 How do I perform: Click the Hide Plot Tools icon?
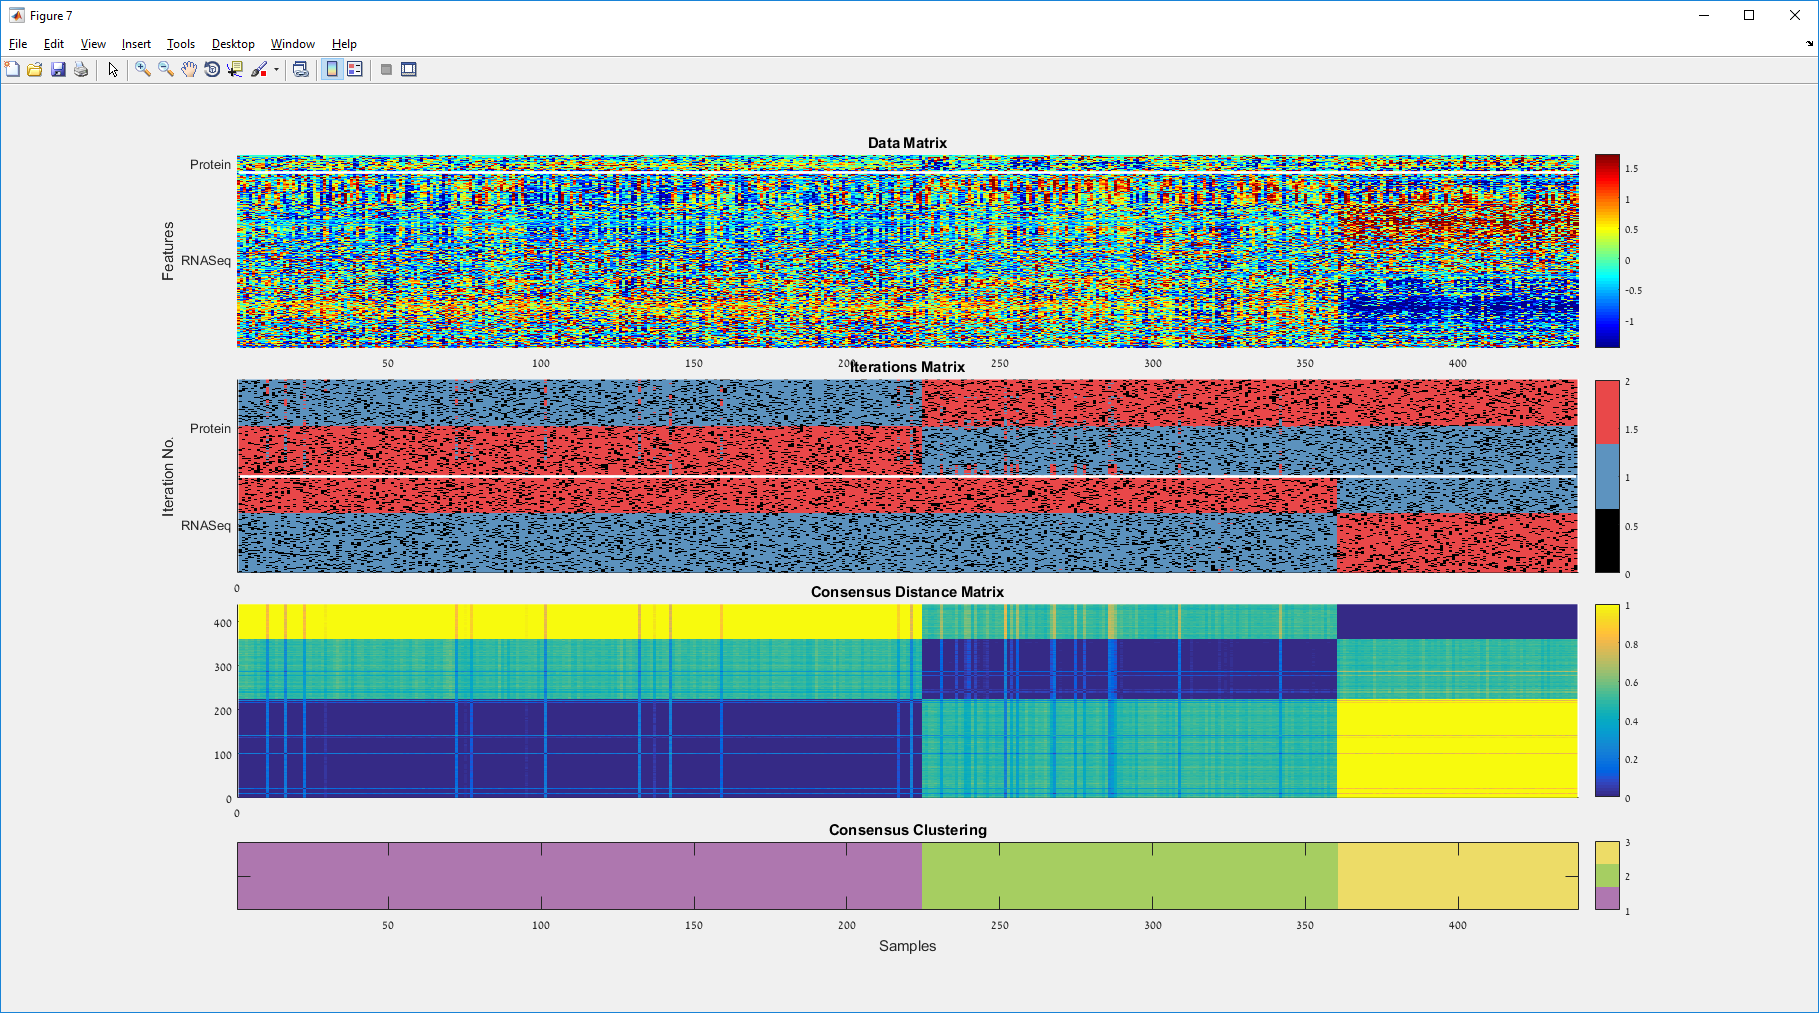(x=386, y=69)
